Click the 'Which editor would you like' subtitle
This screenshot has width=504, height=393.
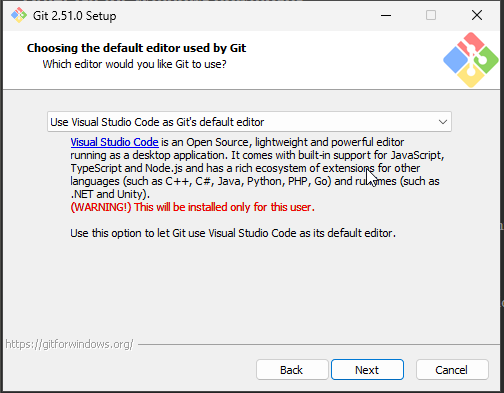click(135, 64)
